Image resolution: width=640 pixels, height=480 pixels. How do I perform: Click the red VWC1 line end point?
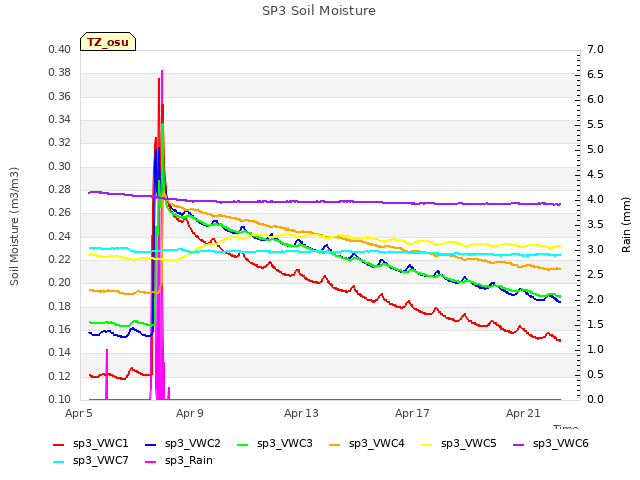pos(560,340)
